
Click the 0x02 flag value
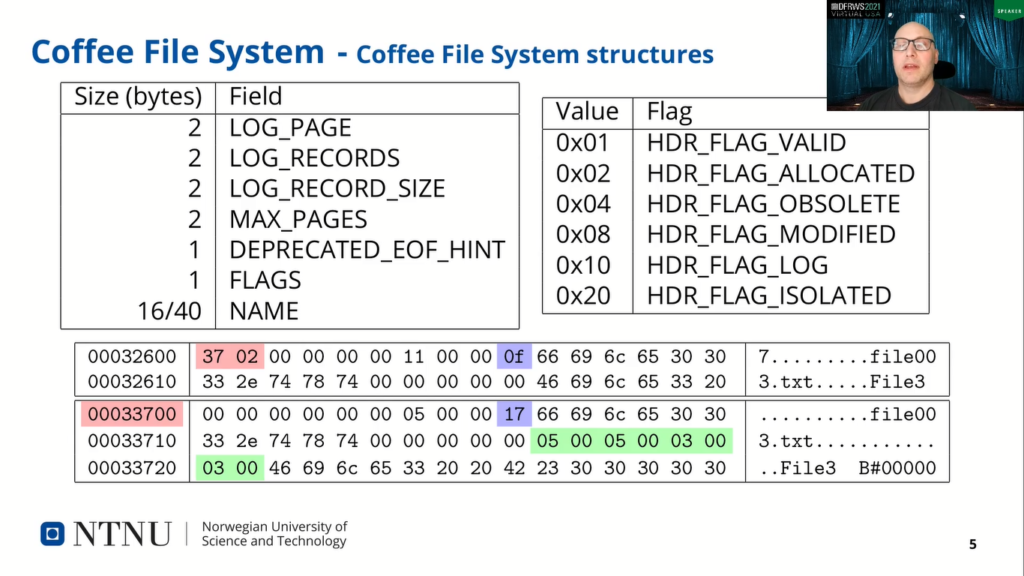[x=583, y=173]
